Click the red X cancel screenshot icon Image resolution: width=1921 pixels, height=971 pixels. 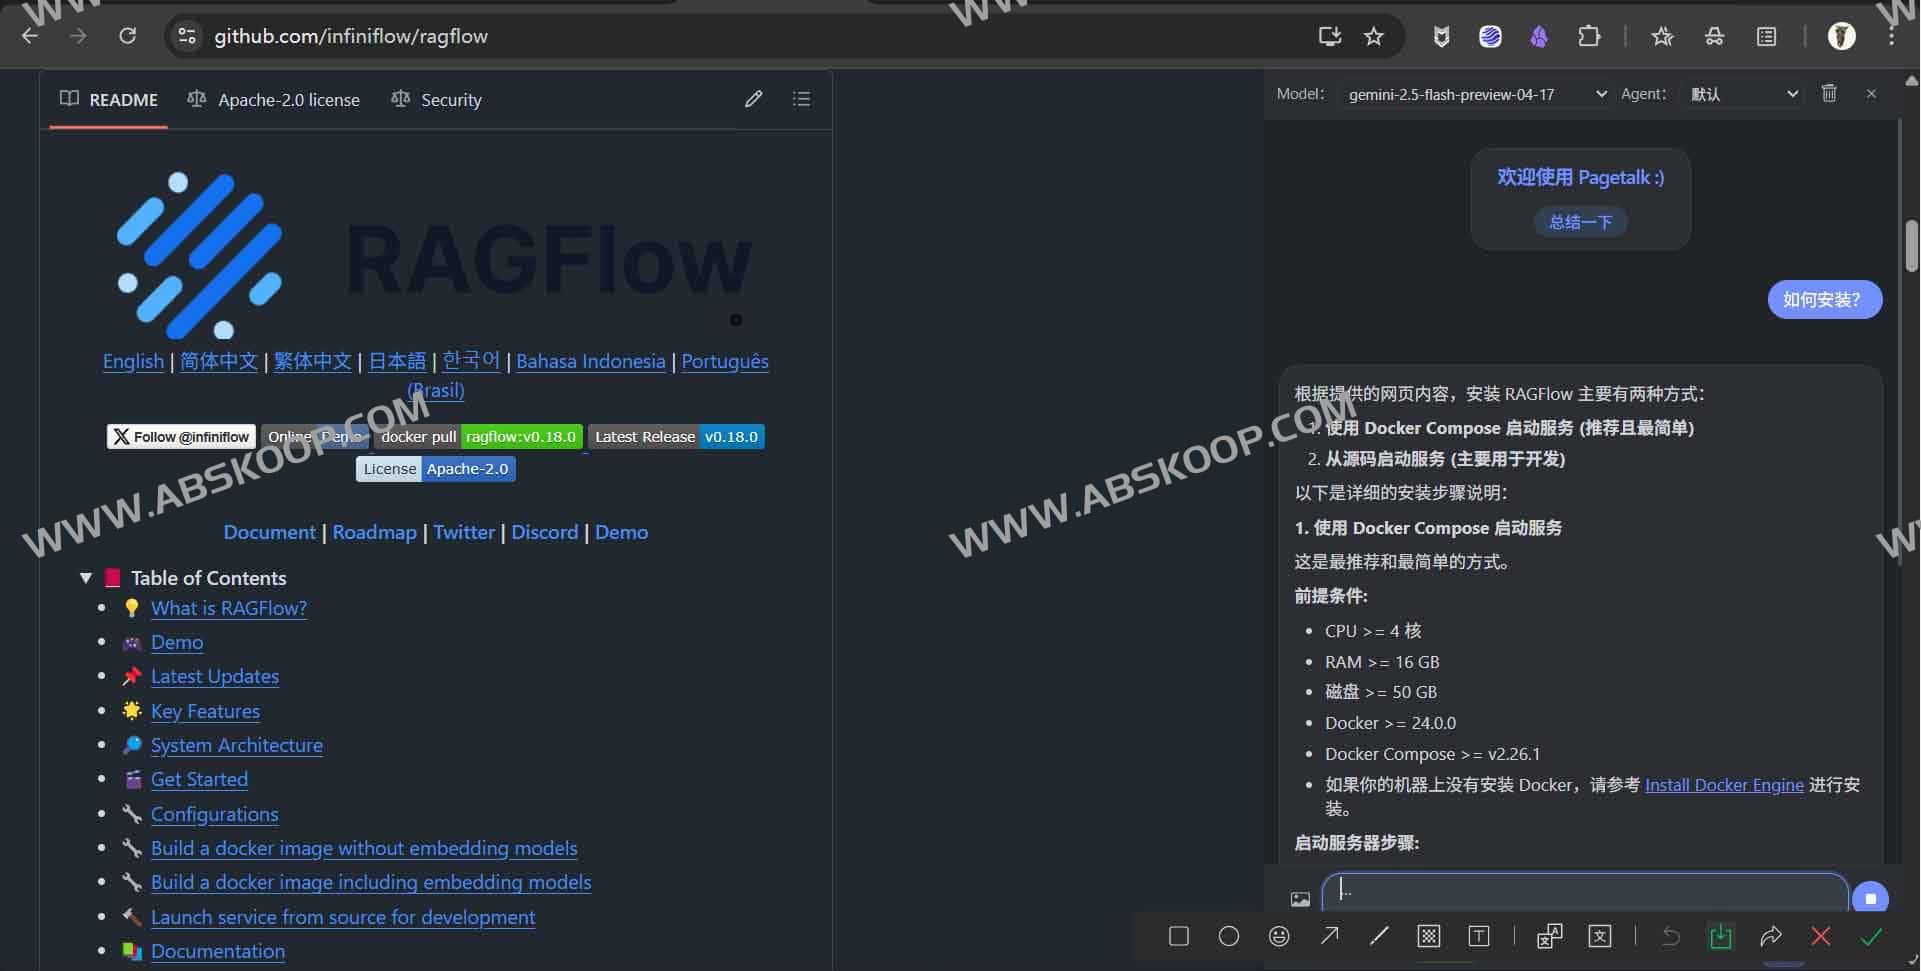[x=1820, y=936]
